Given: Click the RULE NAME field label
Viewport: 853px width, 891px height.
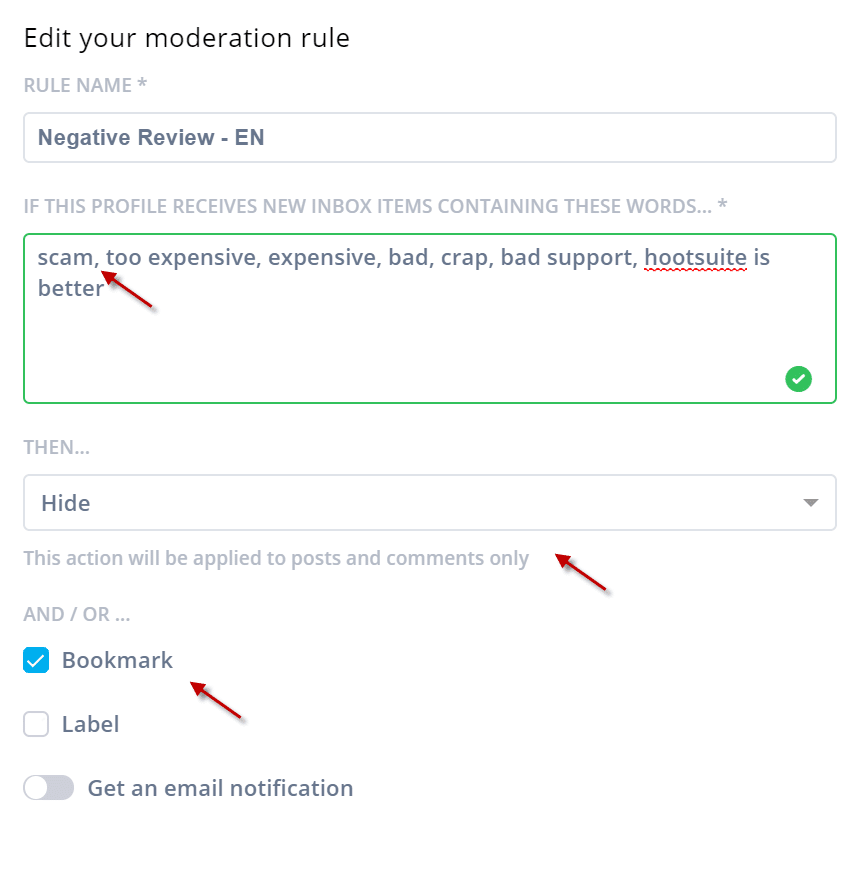Looking at the screenshot, I should [85, 85].
